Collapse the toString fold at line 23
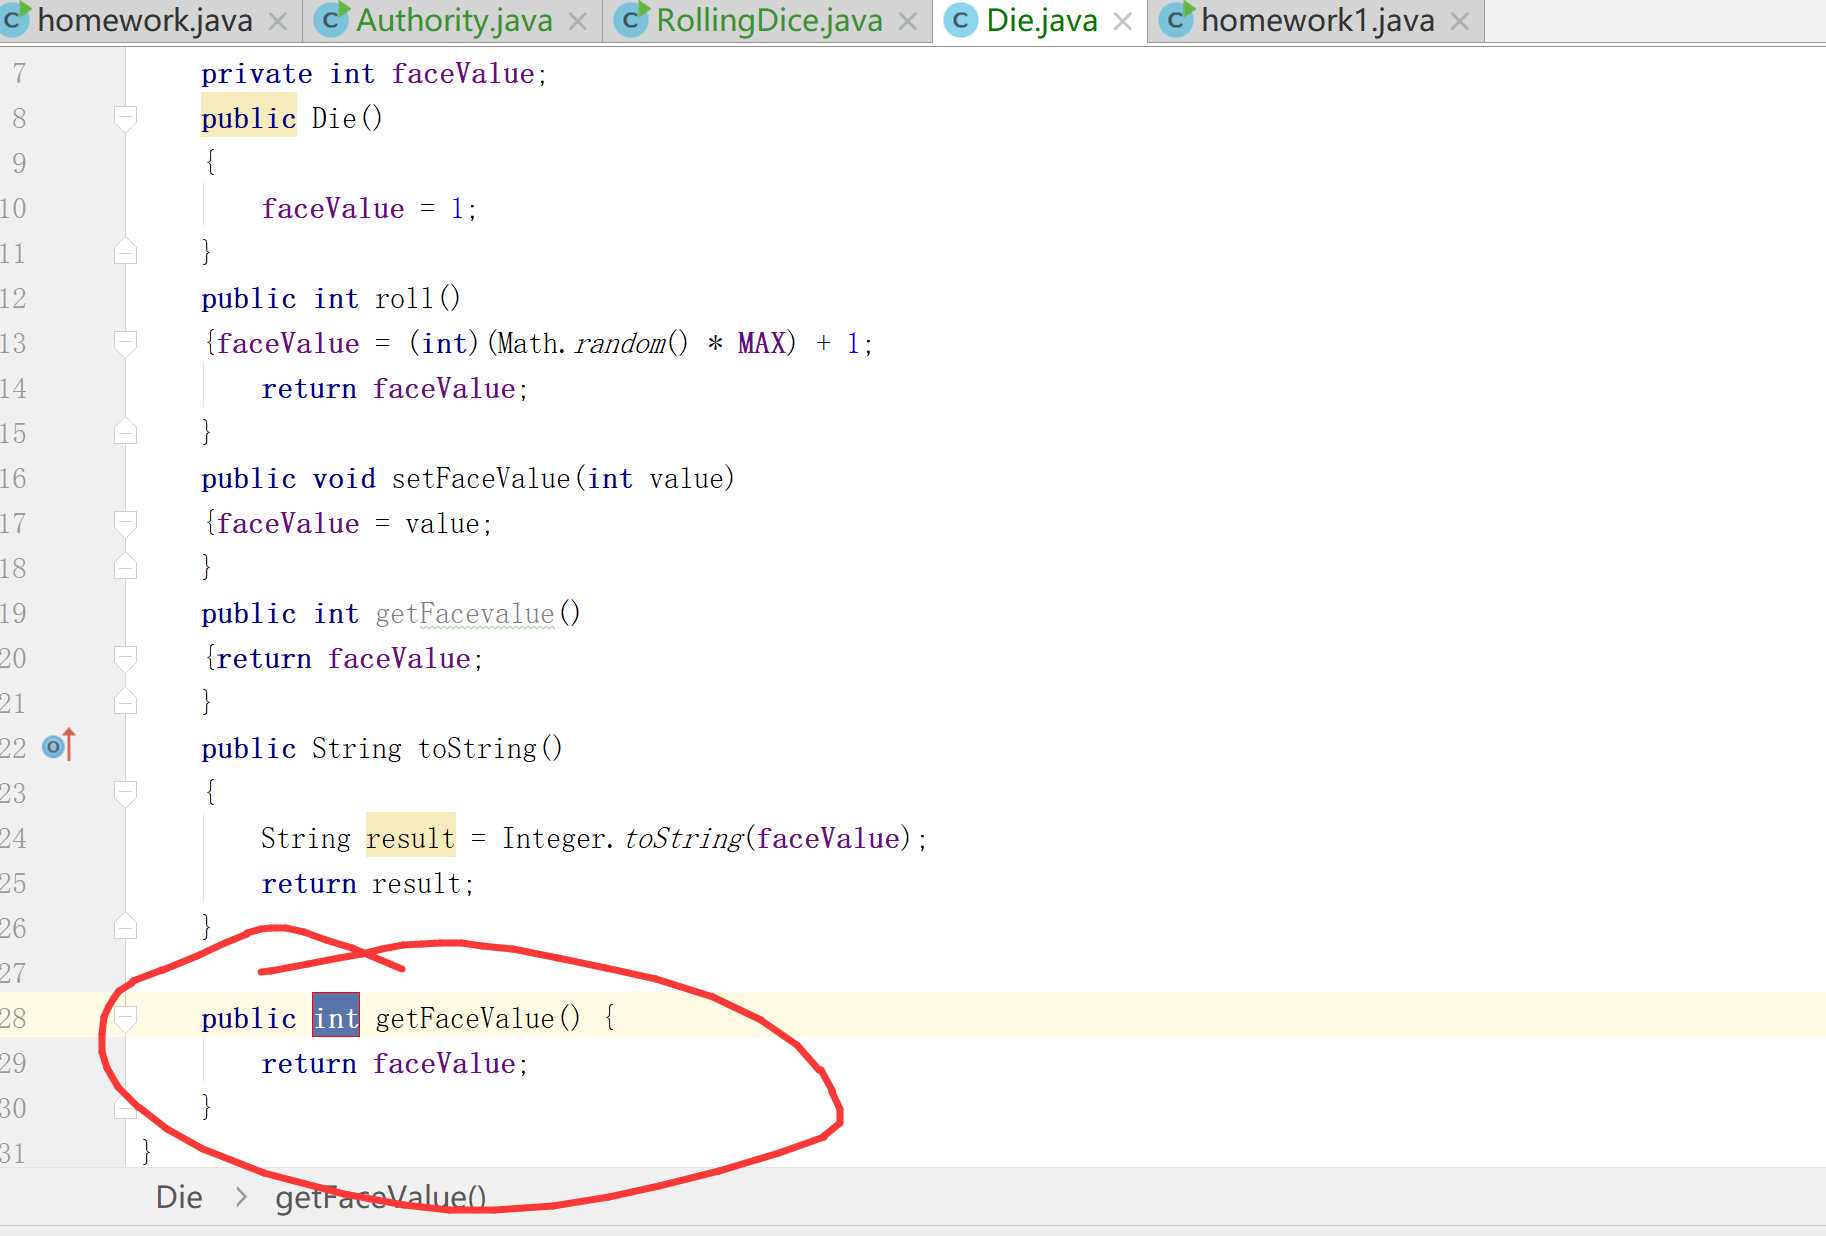This screenshot has height=1236, width=1826. point(125,793)
